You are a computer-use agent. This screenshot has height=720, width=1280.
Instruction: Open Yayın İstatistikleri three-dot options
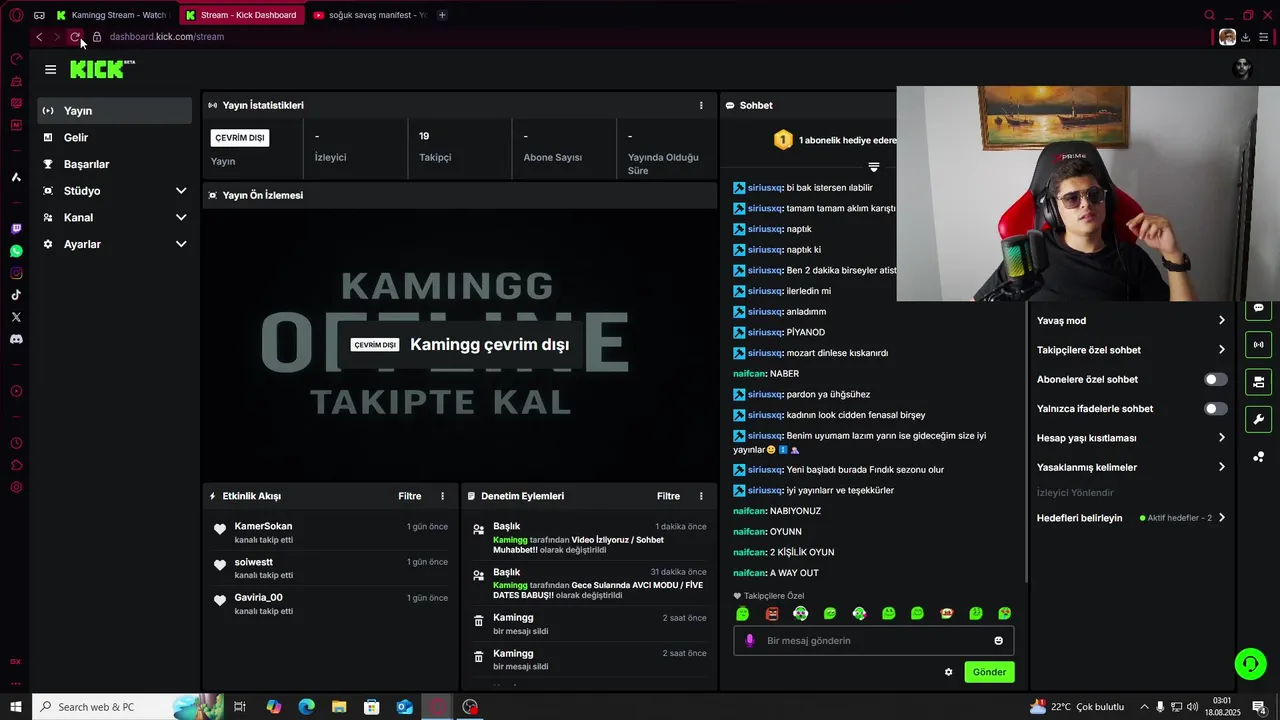tap(700, 105)
